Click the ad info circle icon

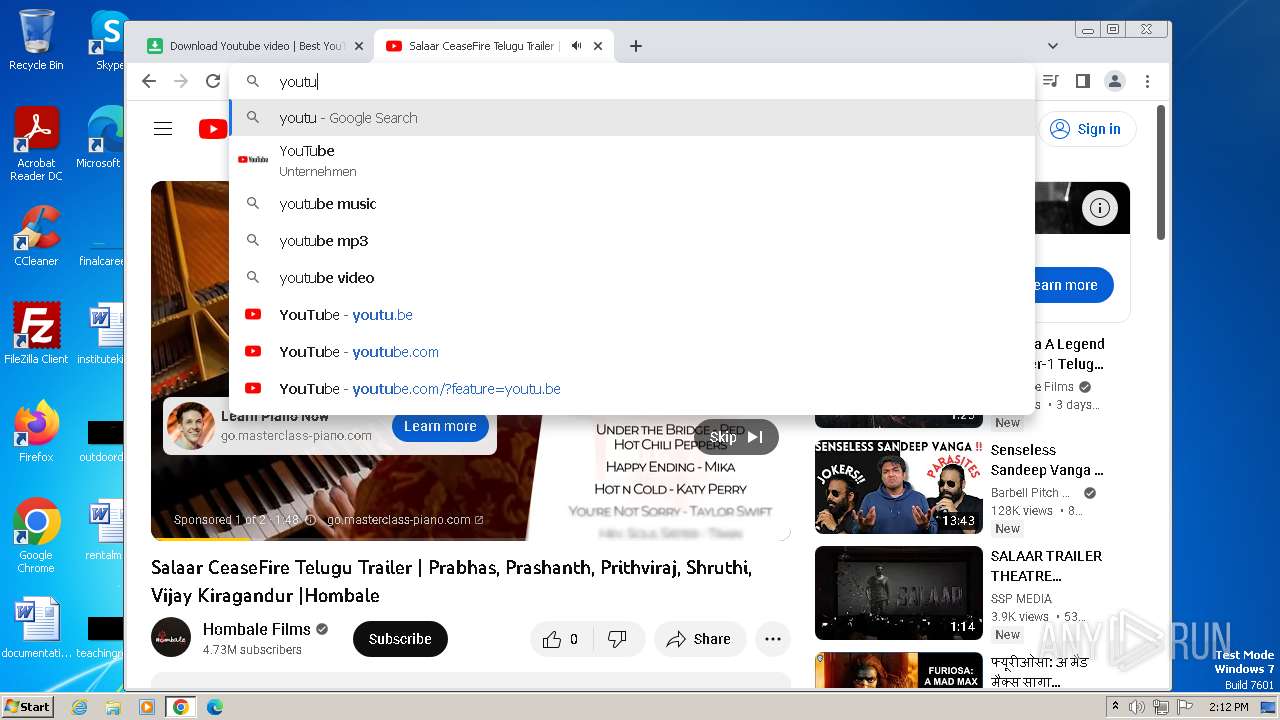(x=1100, y=208)
